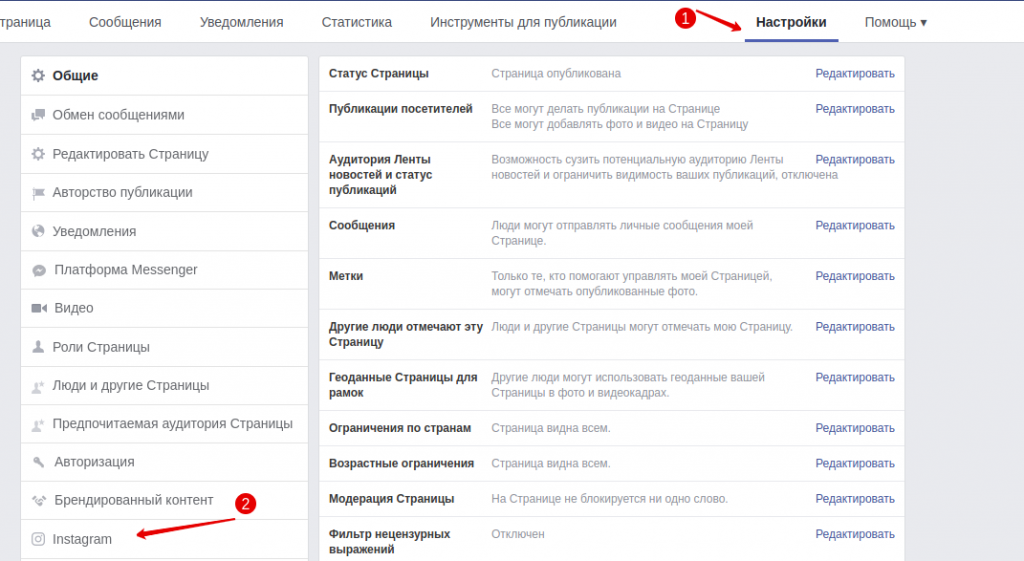This screenshot has height=561, width=1024.
Task: Click the Instagram logo icon in the sidebar
Action: point(38,539)
